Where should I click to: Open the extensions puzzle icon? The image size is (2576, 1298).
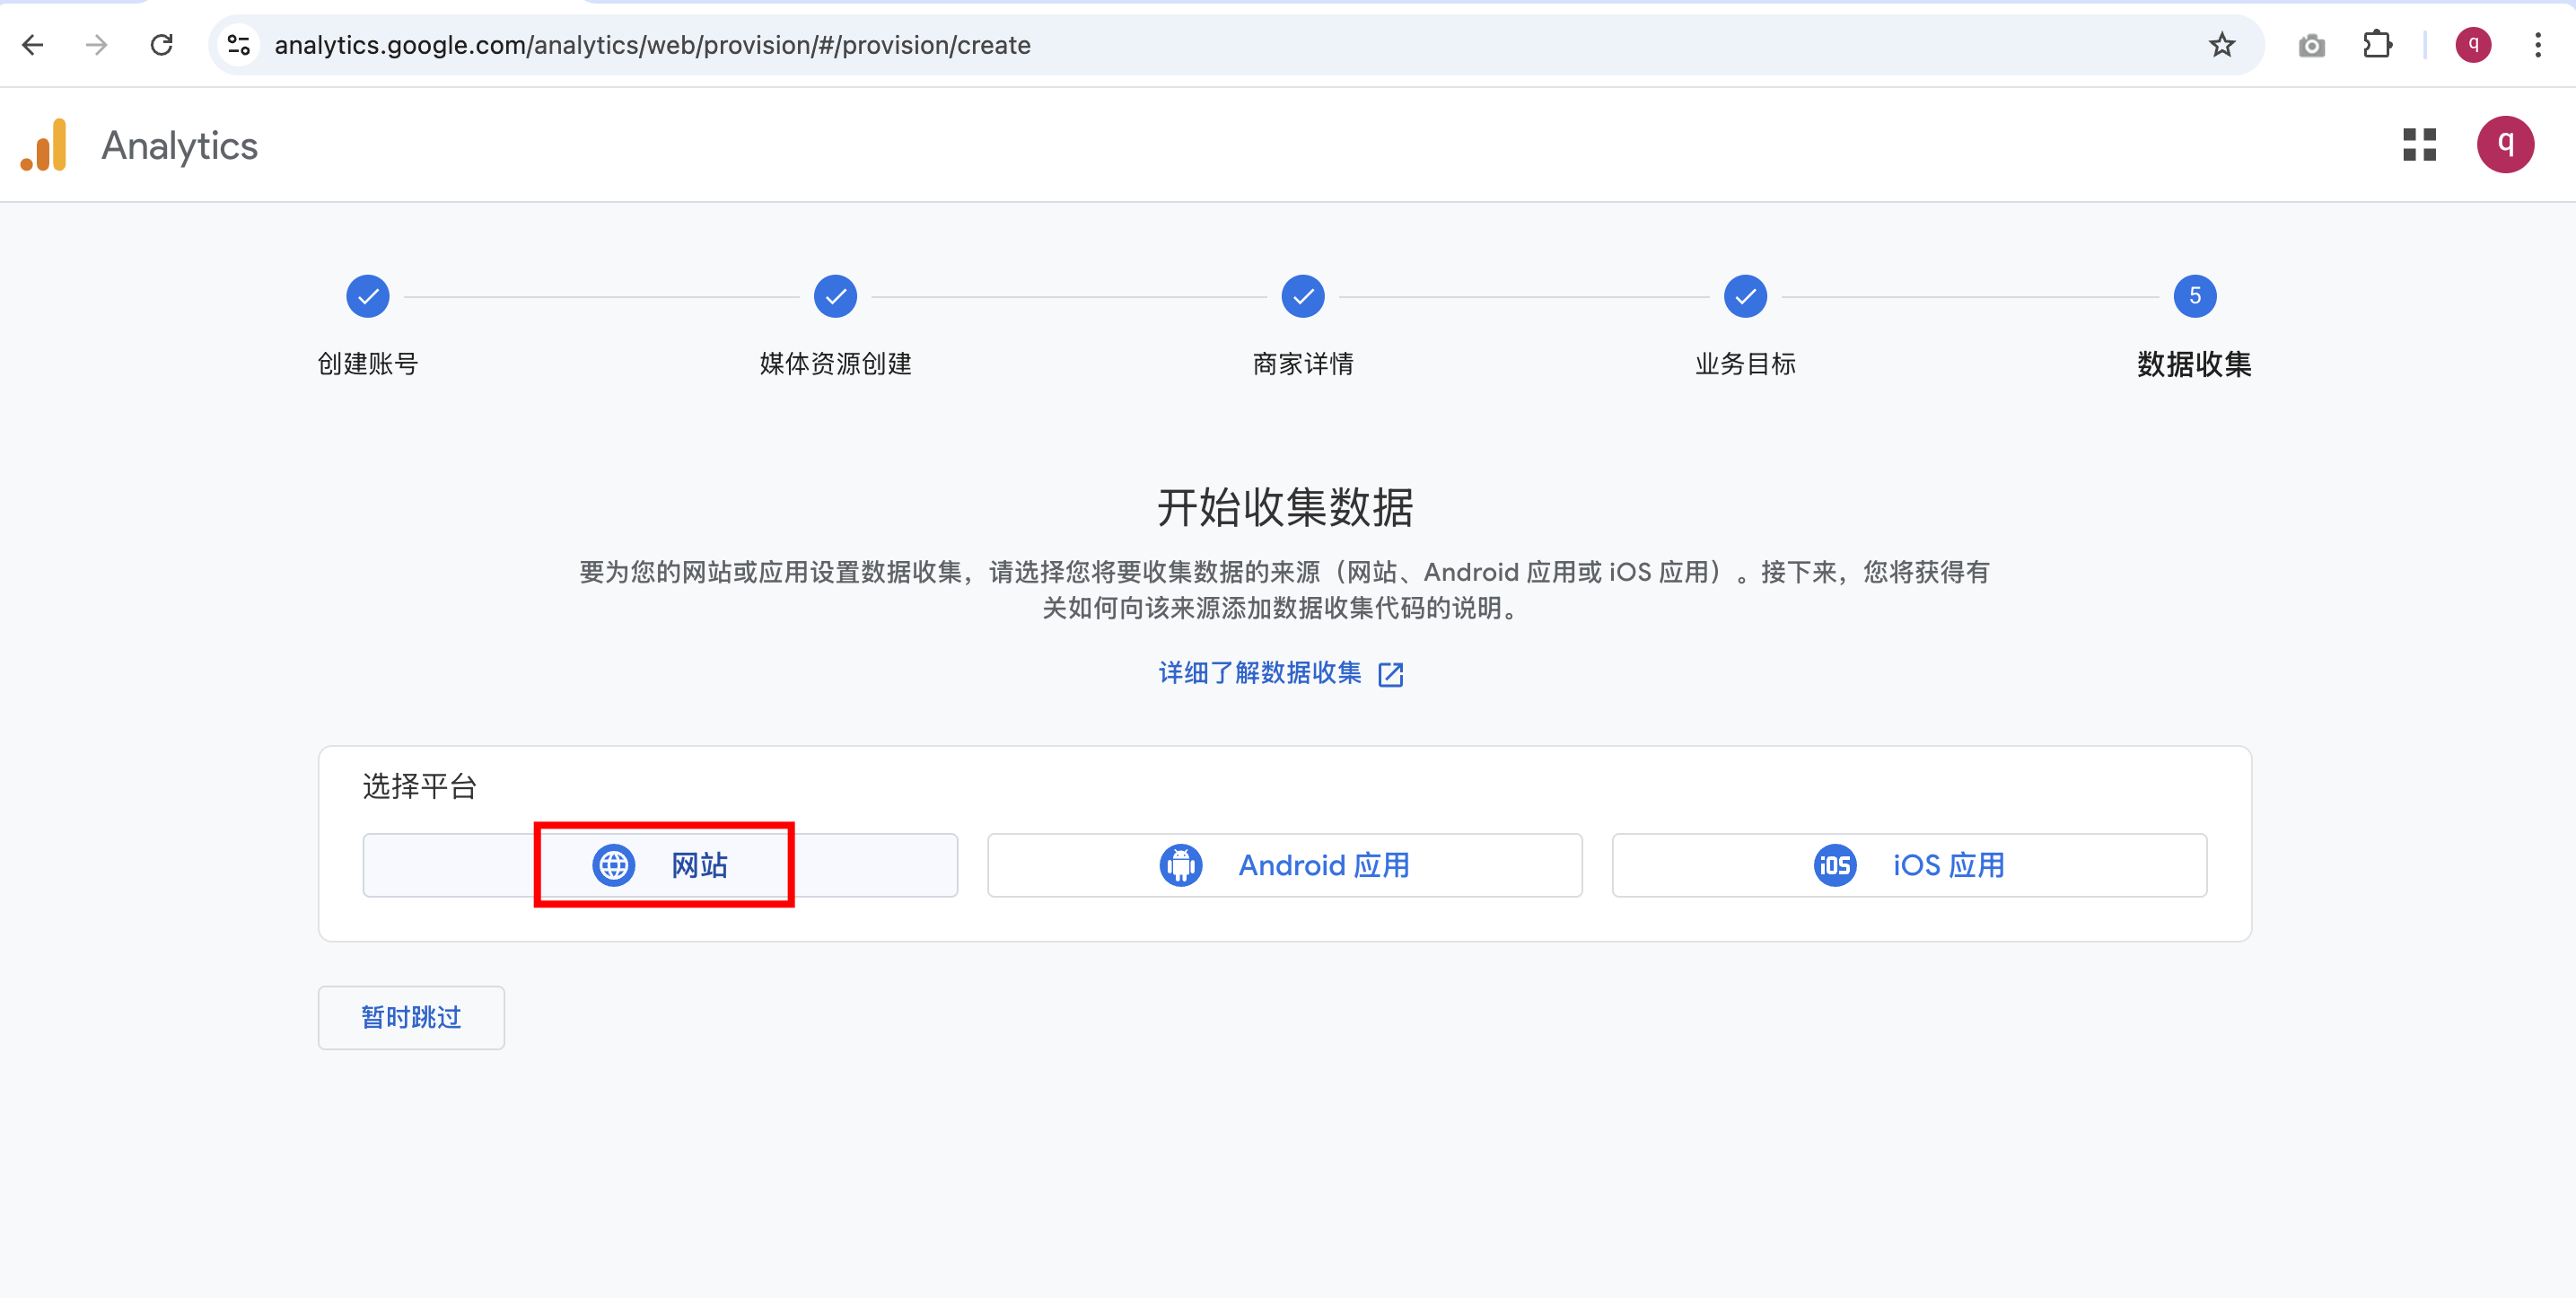pyautogui.click(x=2376, y=45)
